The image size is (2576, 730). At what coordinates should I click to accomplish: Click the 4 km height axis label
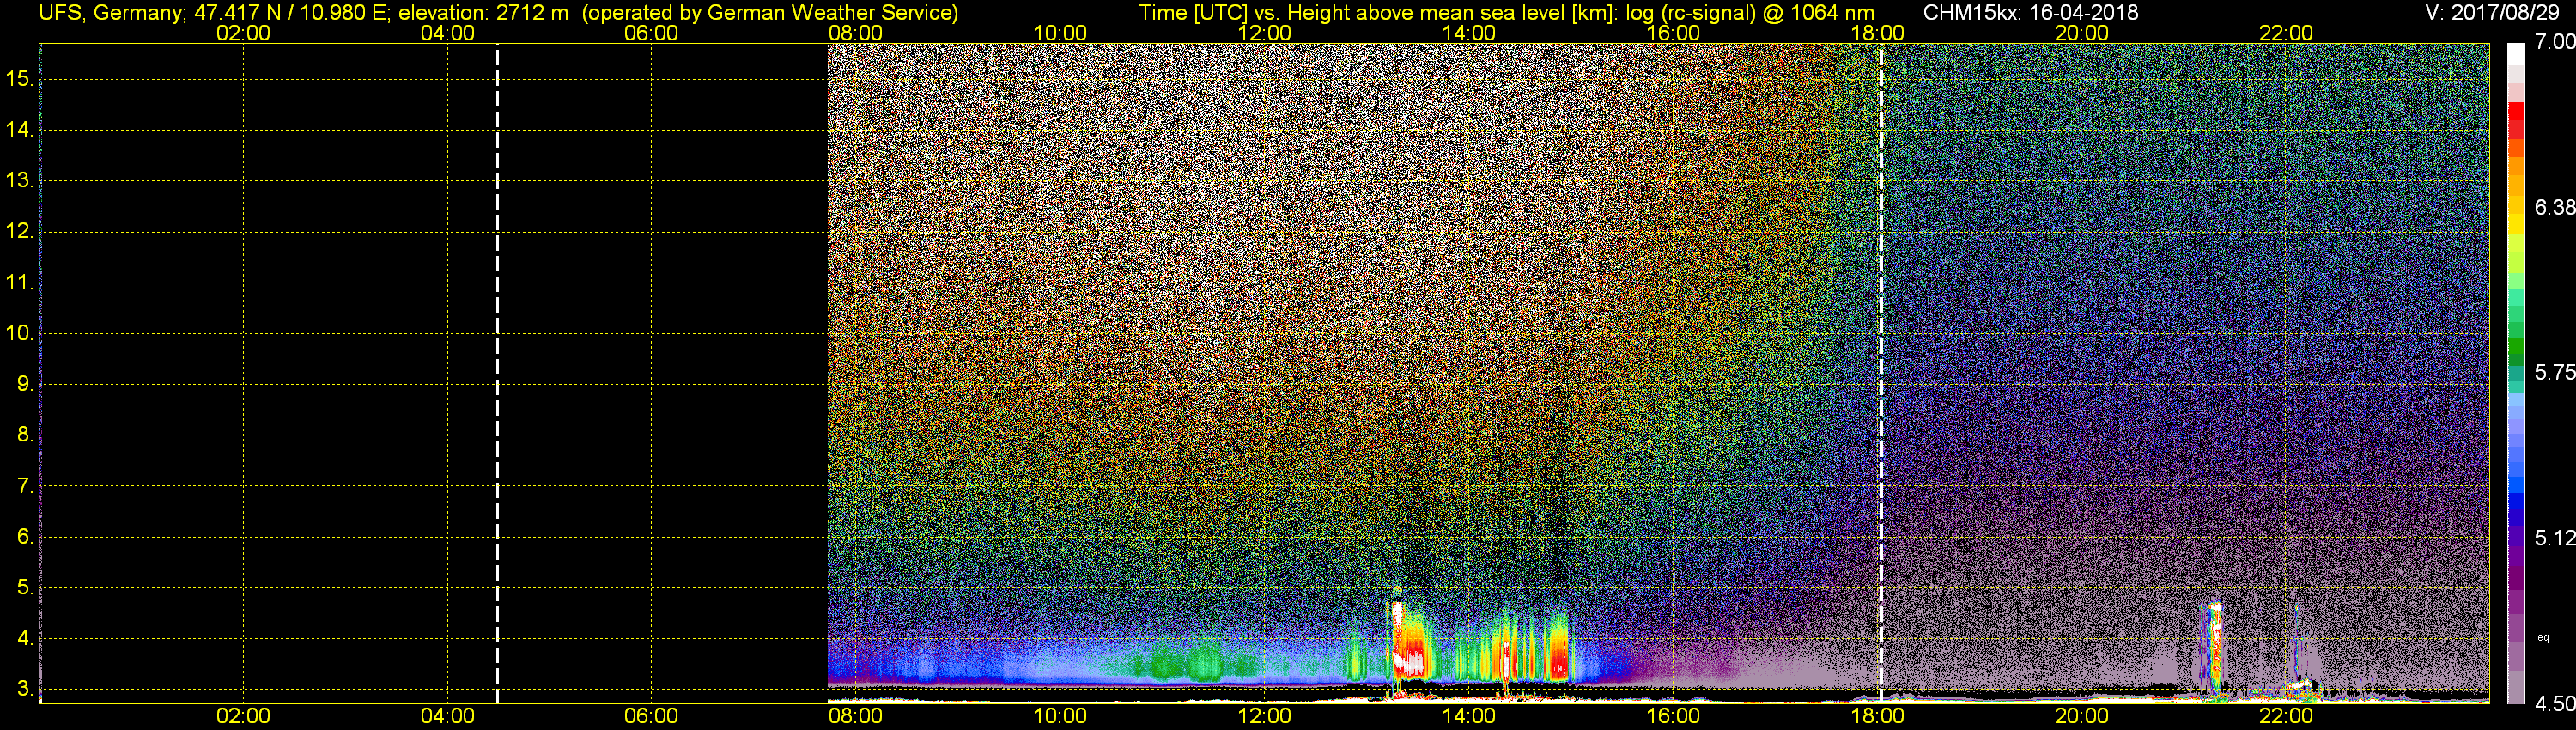(24, 638)
